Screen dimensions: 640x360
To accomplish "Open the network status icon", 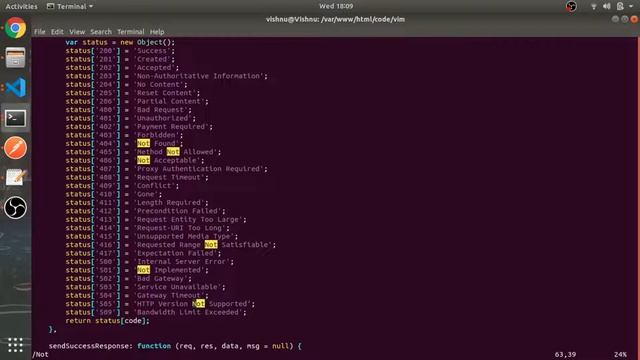I will 593,6.
